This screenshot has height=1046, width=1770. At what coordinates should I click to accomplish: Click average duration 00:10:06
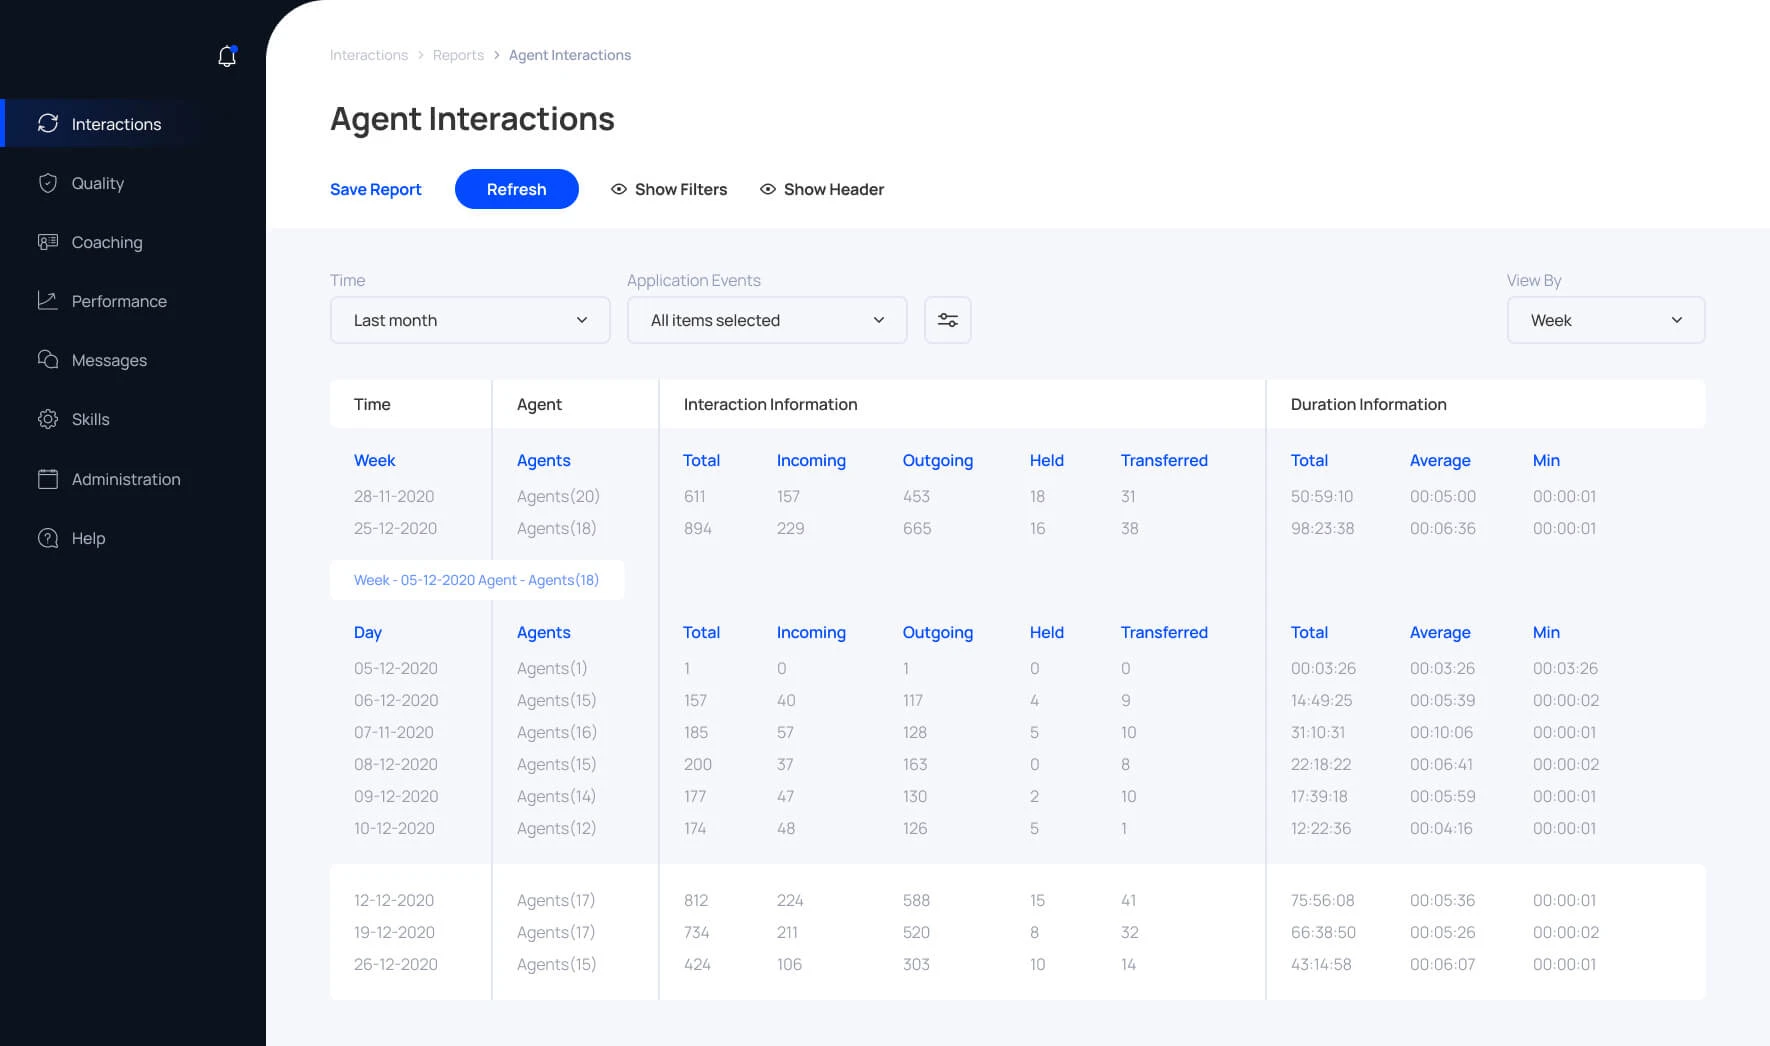pos(1441,732)
